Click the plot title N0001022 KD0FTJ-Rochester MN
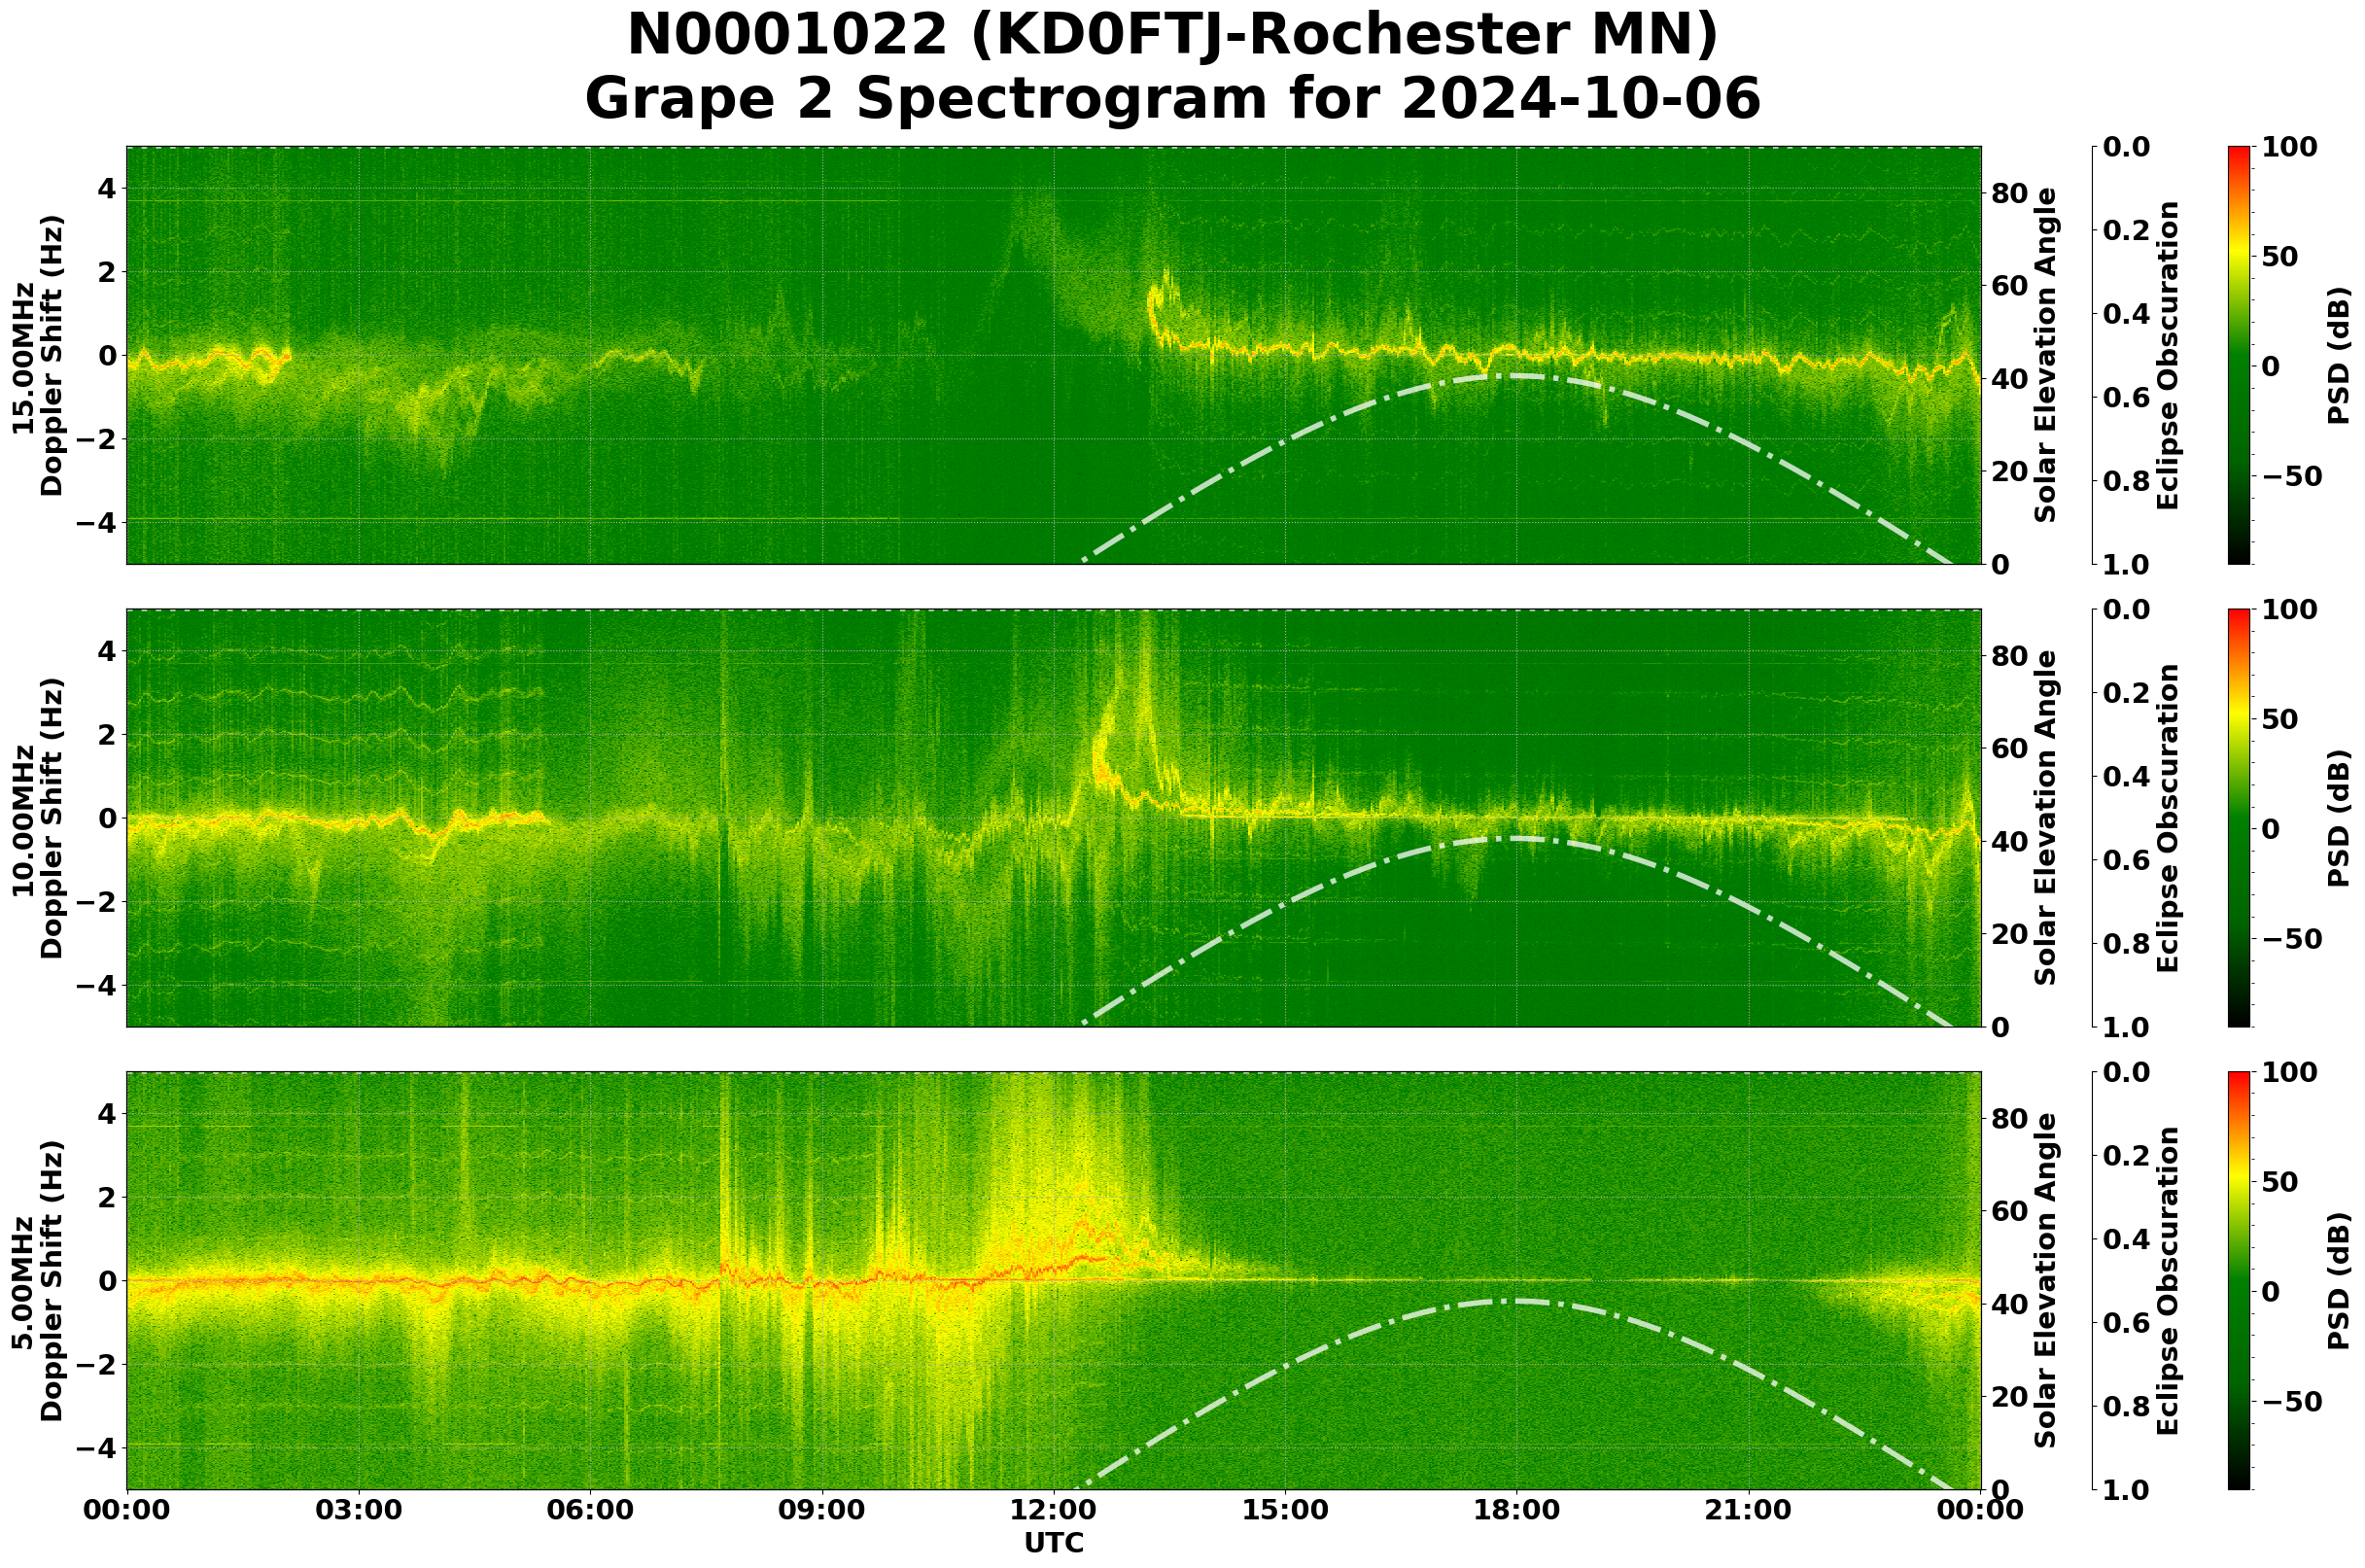The width and height of the screenshot is (2365, 1568). coord(1172,35)
